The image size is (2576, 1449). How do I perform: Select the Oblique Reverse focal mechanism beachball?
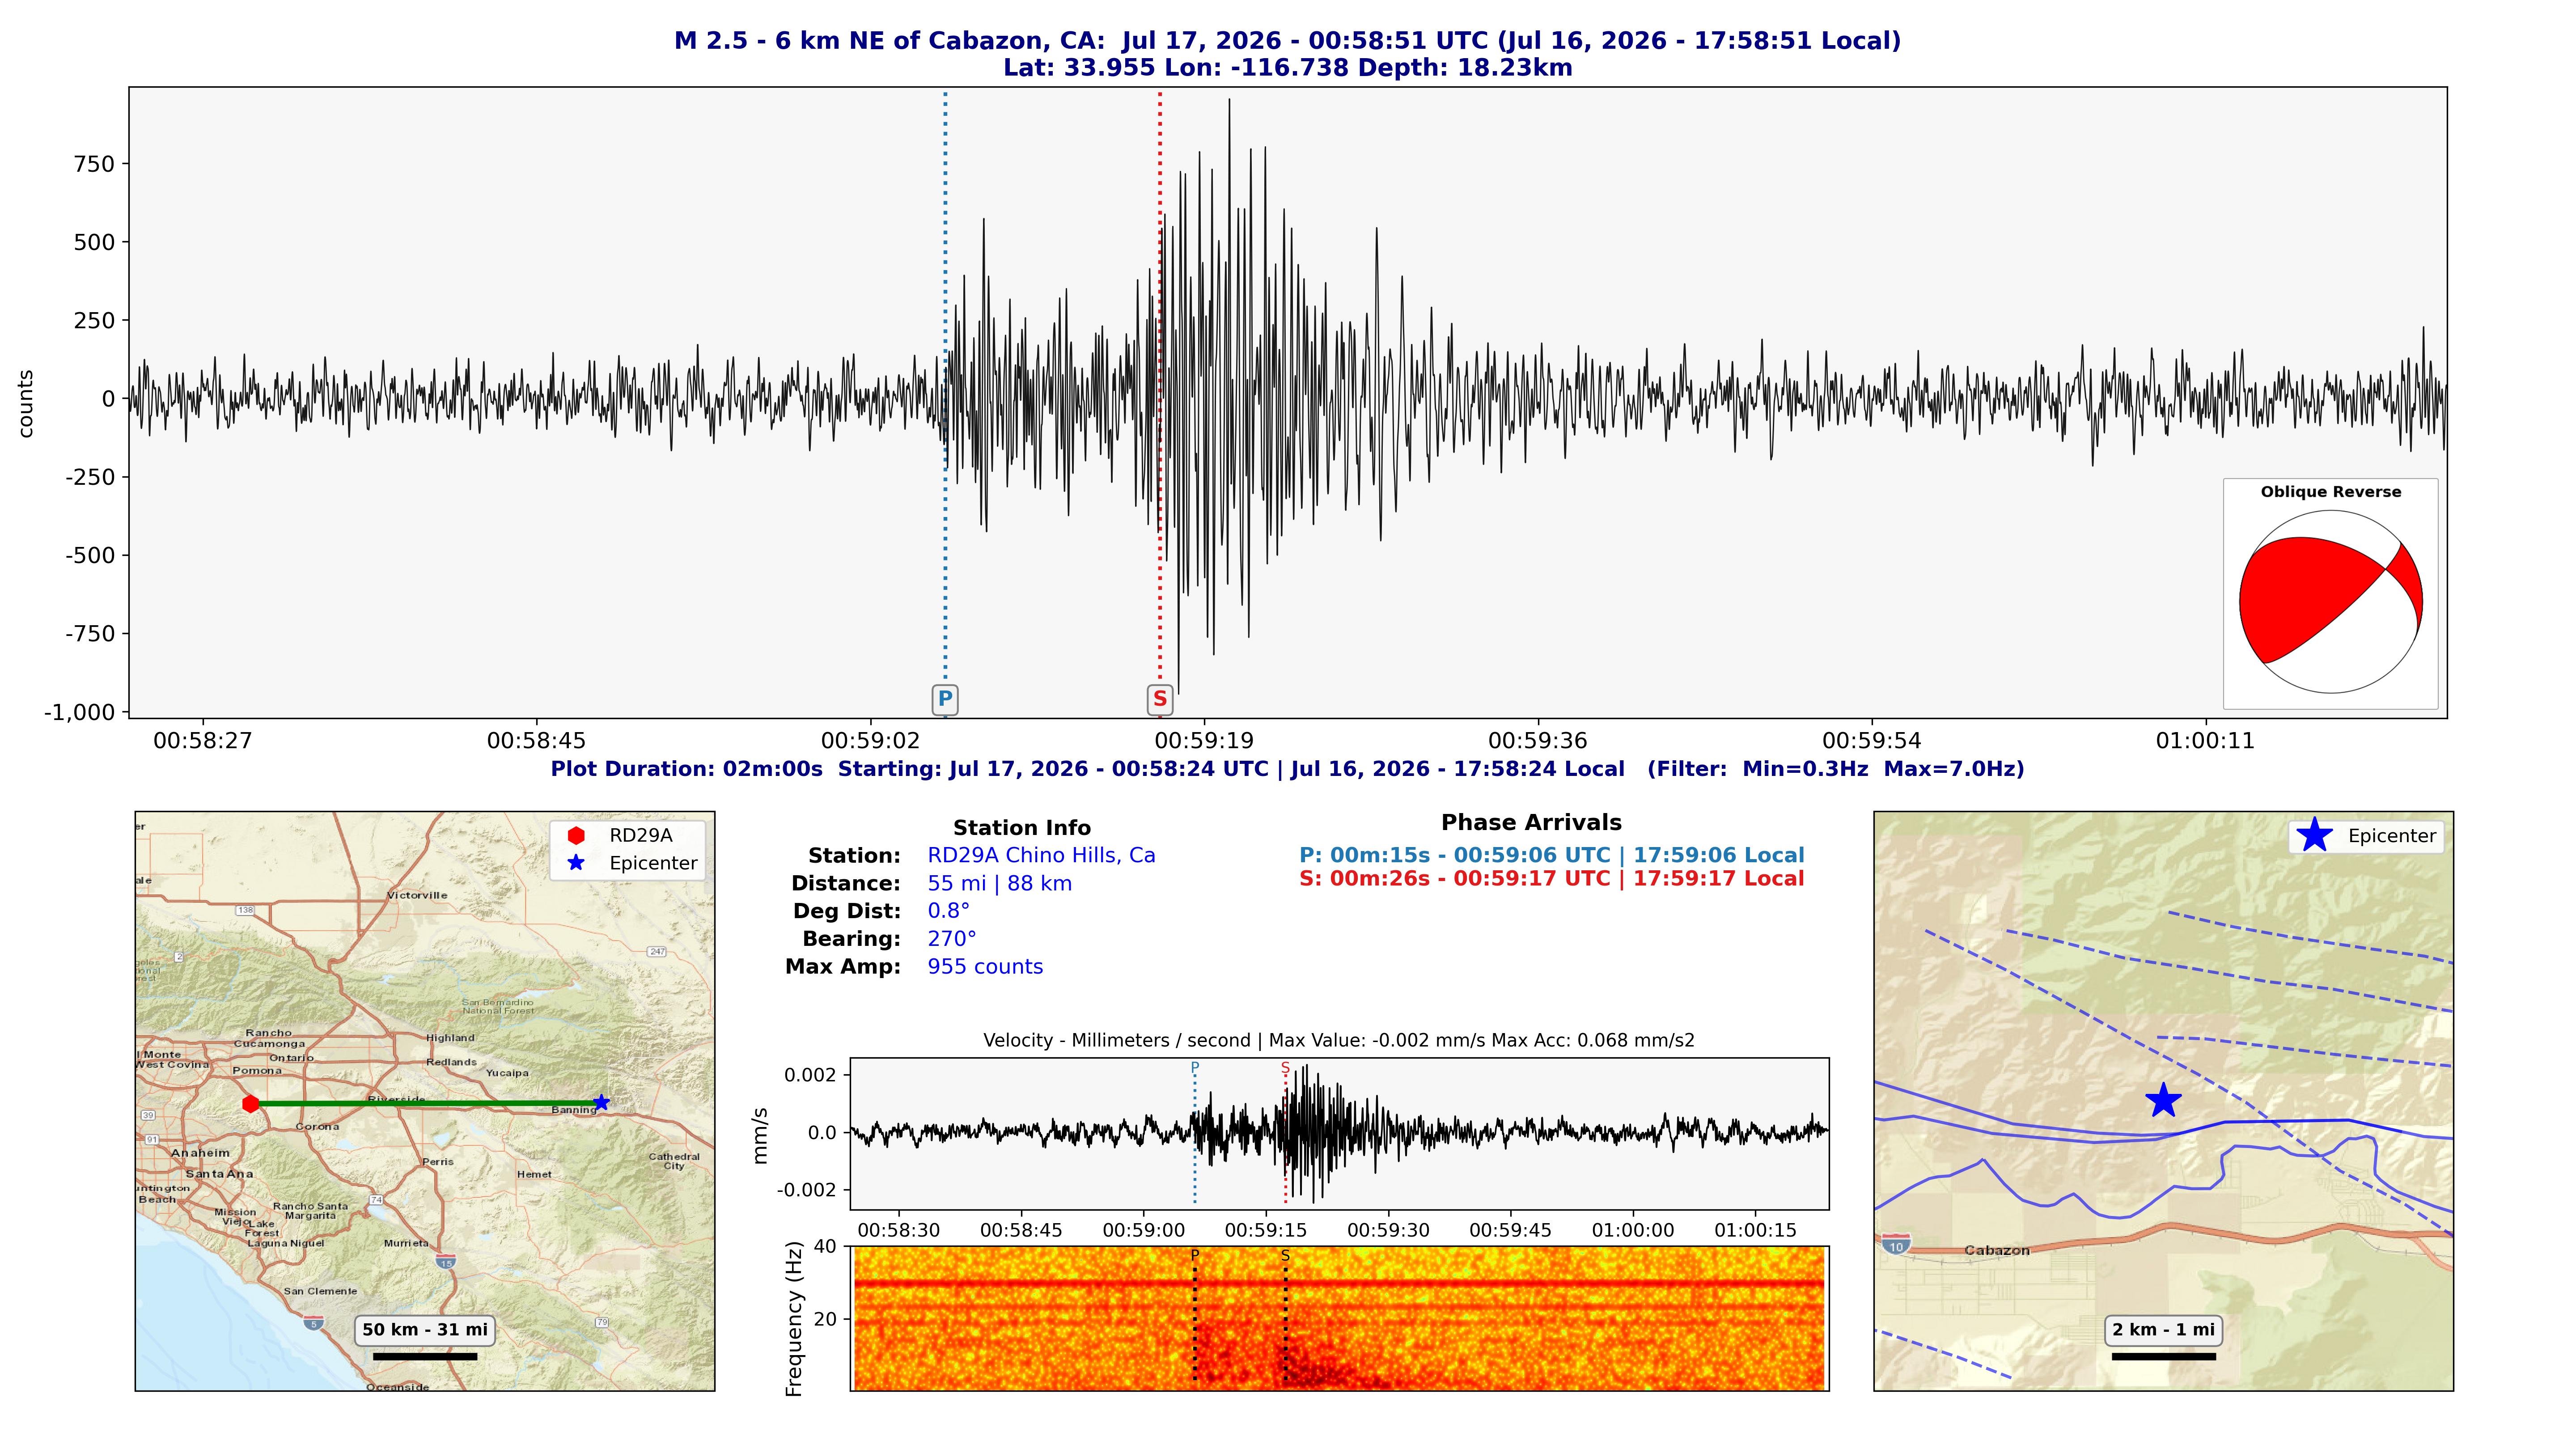click(x=2330, y=602)
